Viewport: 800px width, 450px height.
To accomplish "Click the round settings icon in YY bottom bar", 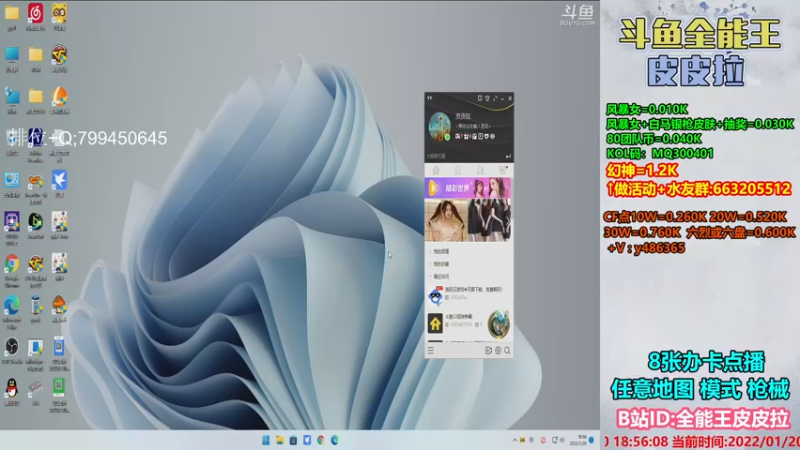I will click(x=498, y=351).
